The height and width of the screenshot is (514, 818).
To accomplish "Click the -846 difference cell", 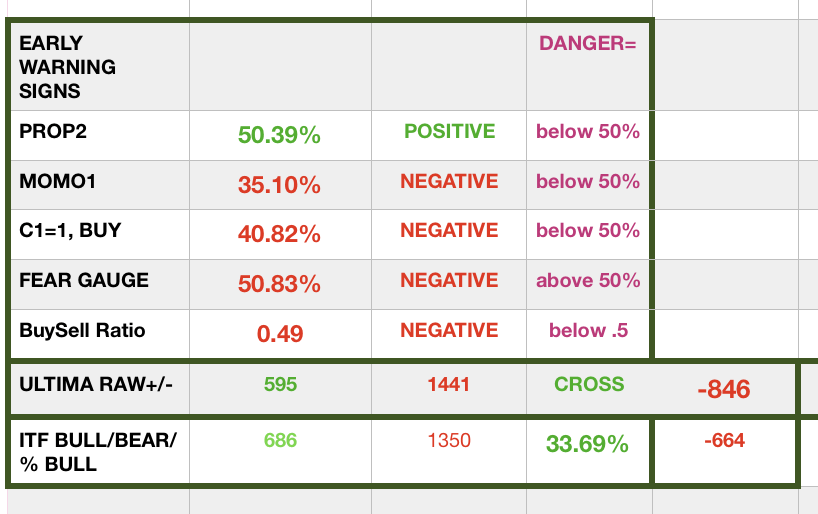I will pyautogui.click(x=725, y=389).
